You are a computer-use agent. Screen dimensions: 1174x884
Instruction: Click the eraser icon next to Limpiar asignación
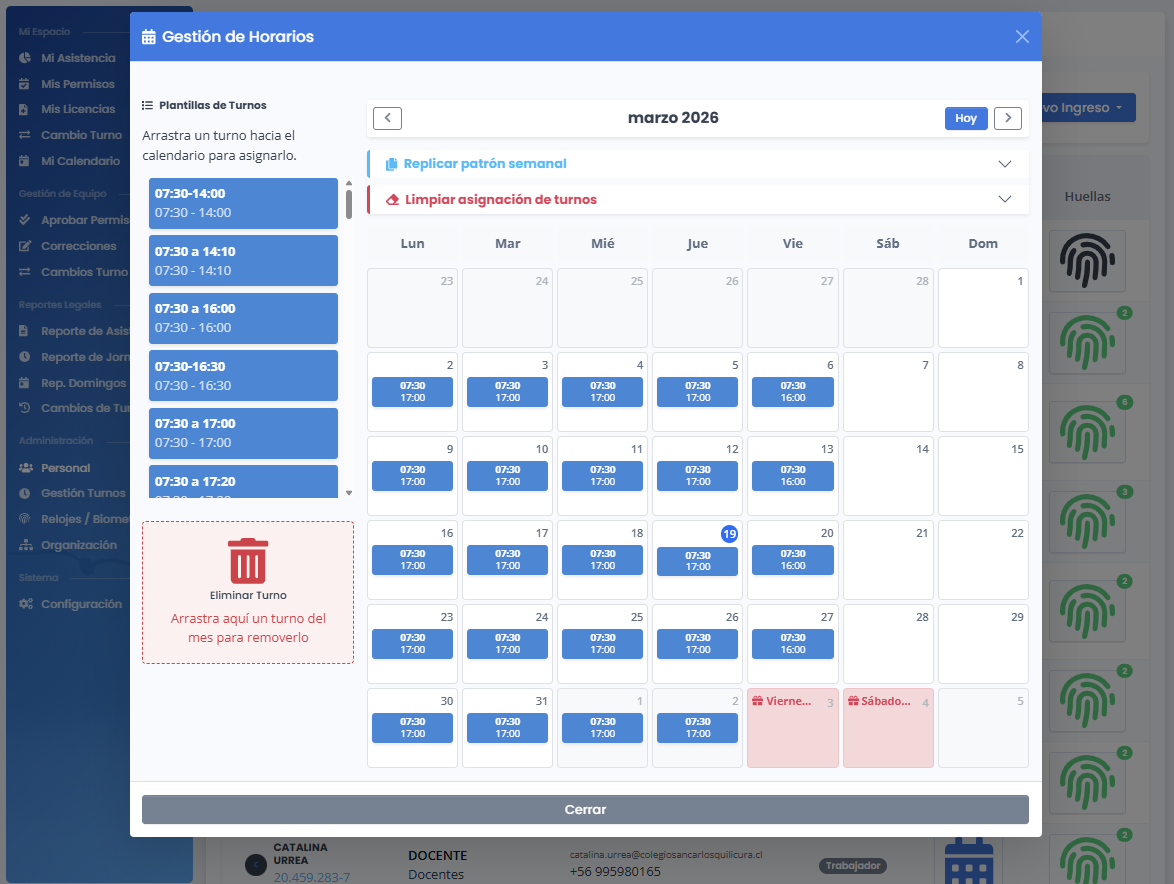392,200
